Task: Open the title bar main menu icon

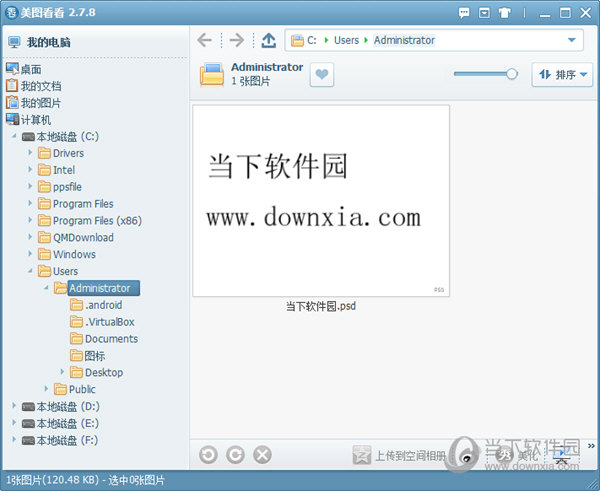Action: click(x=485, y=13)
